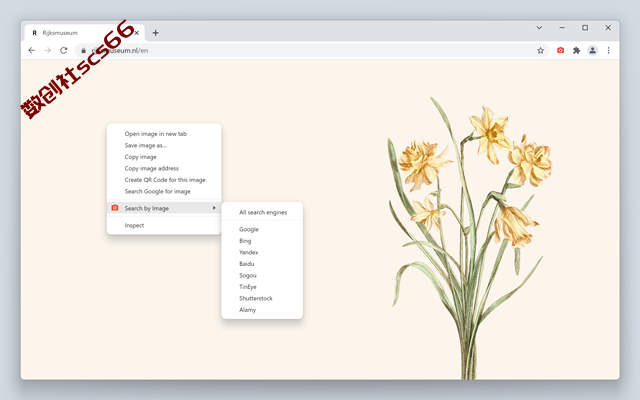Close the browser window
Image resolution: width=640 pixels, height=400 pixels.
(608, 27)
